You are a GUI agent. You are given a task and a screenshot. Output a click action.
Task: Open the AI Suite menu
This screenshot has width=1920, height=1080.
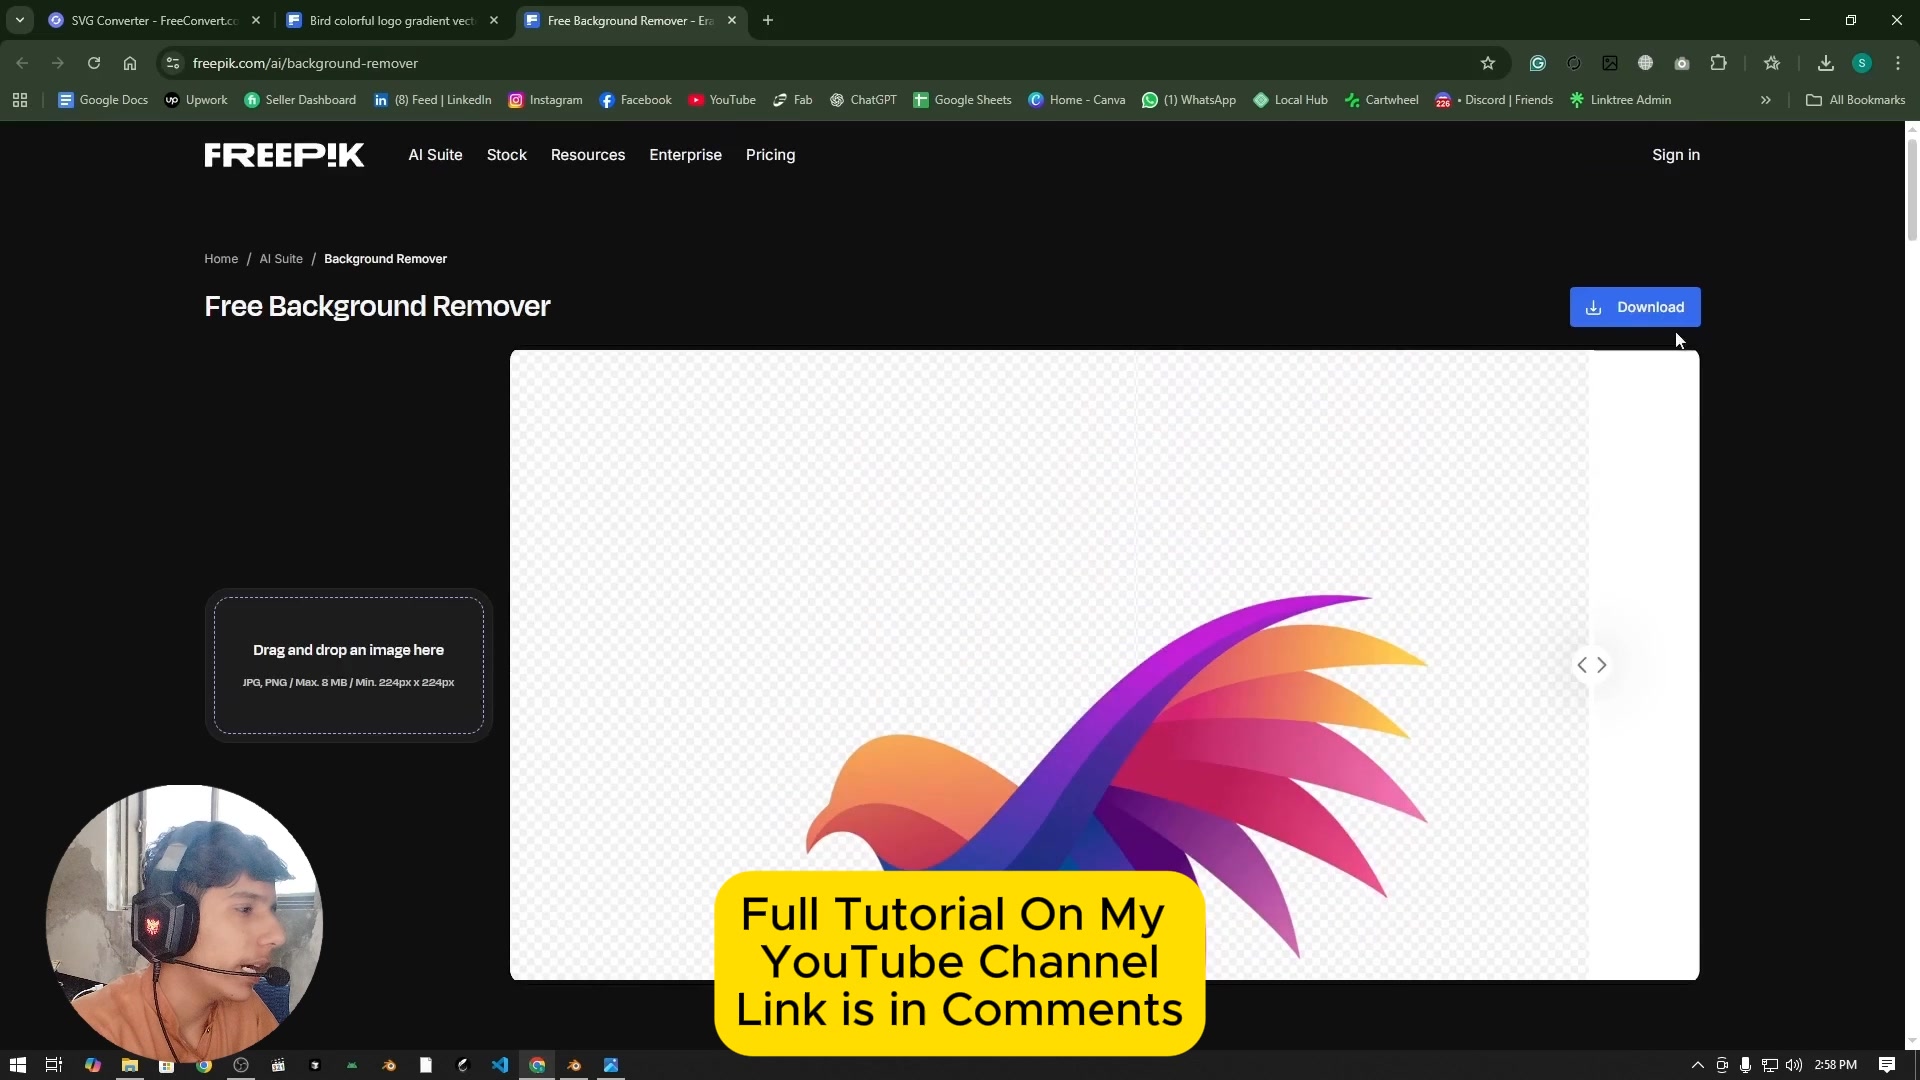(x=435, y=155)
